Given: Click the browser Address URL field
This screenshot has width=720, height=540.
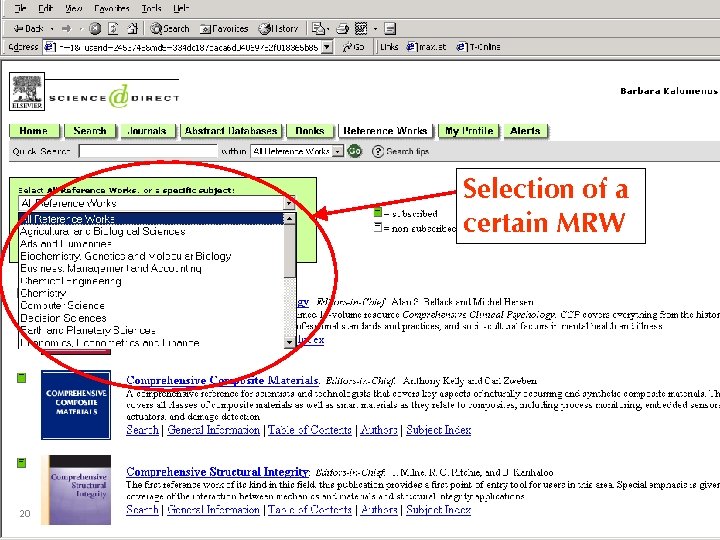Looking at the screenshot, I should click(x=182, y=47).
